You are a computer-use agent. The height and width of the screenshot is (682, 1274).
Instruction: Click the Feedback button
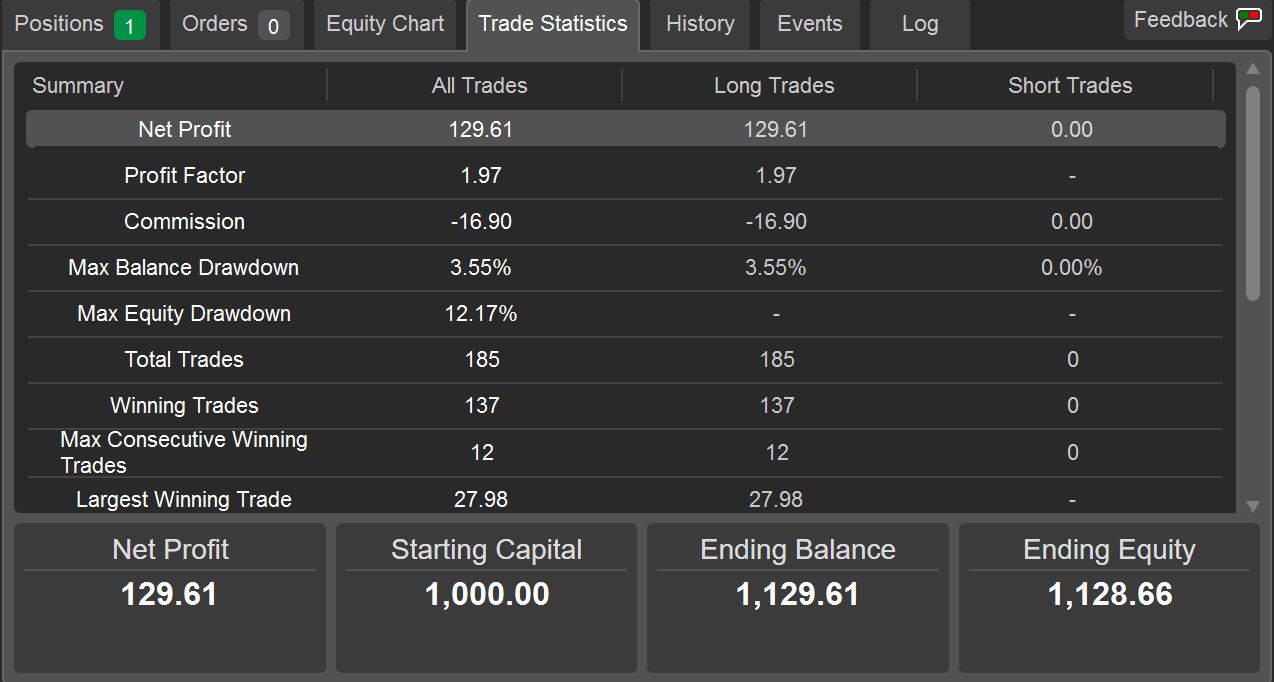tap(1181, 20)
